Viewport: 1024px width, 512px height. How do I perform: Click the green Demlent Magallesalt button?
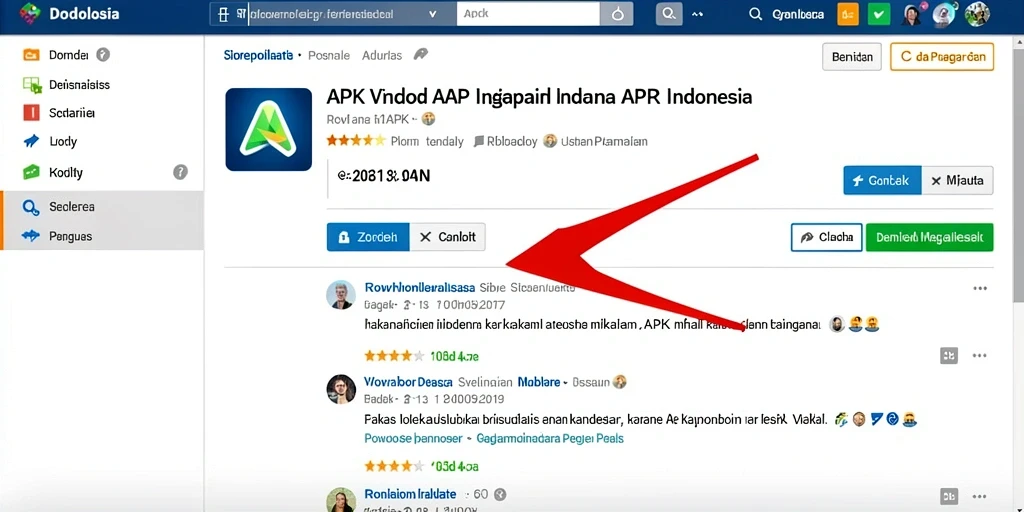pyautogui.click(x=929, y=237)
